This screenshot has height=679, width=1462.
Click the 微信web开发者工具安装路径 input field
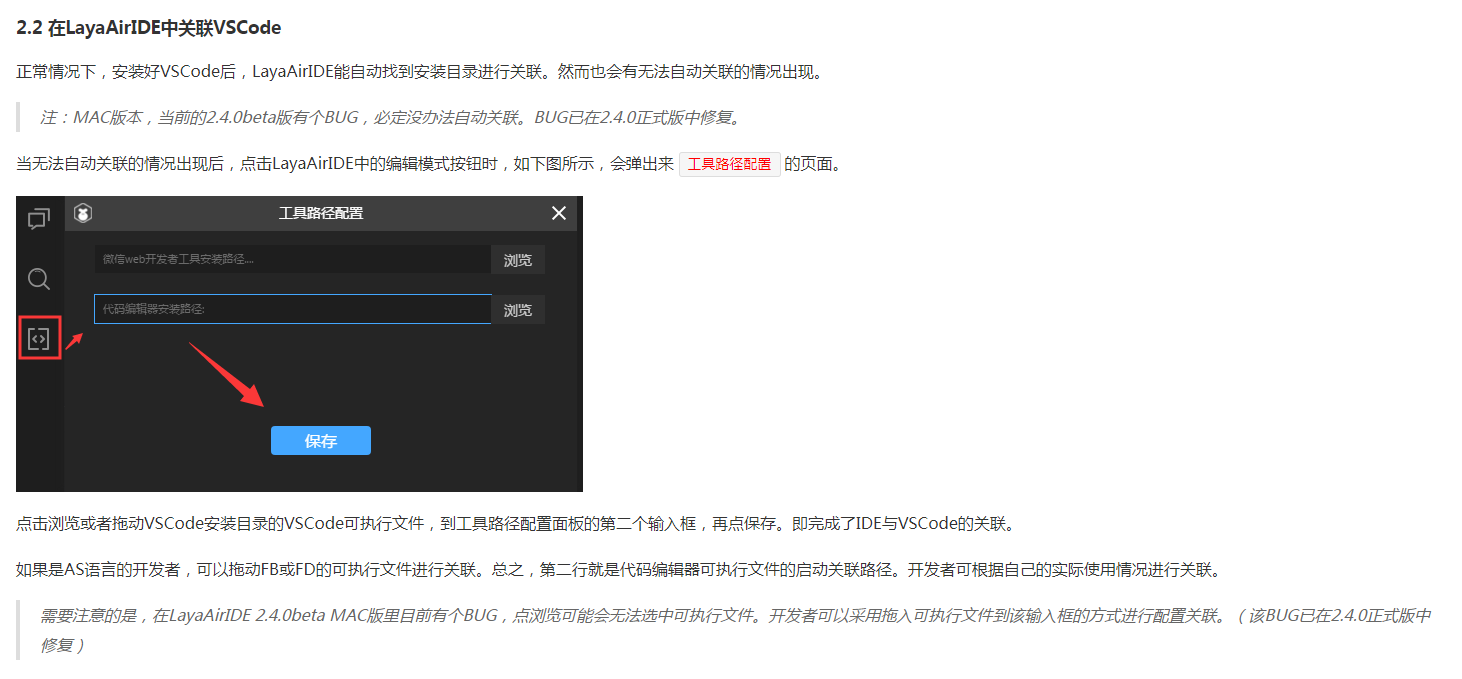[x=292, y=259]
